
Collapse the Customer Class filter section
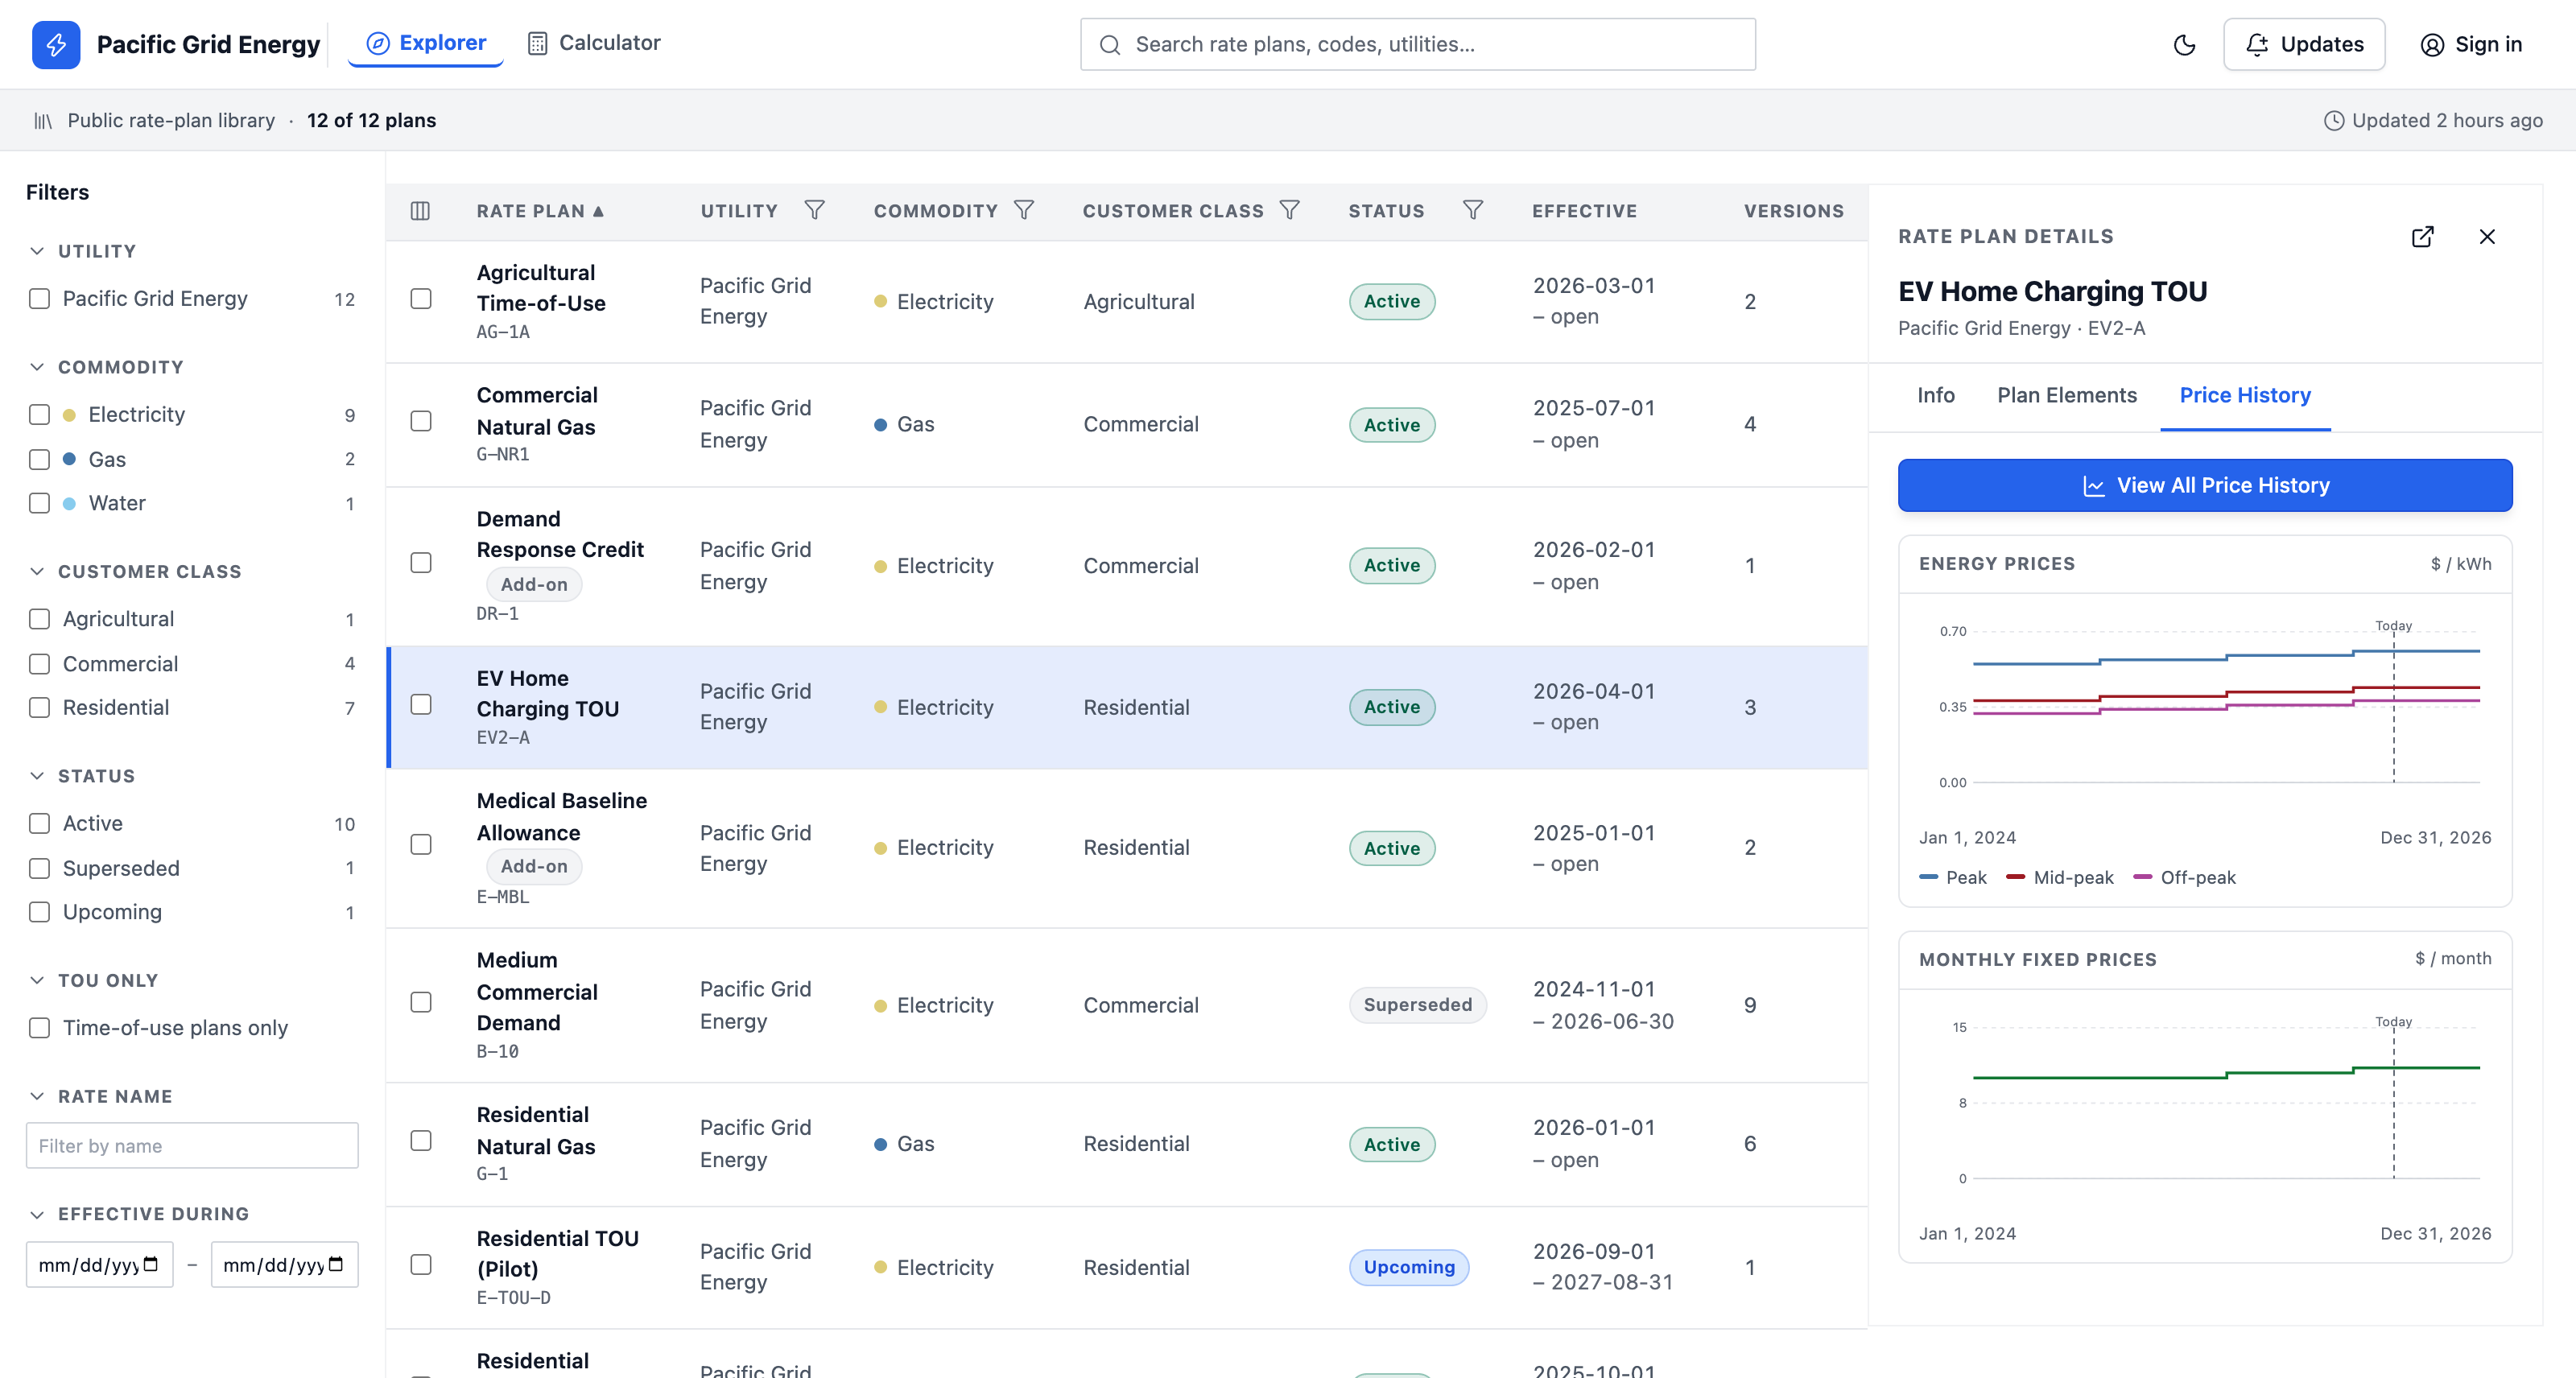(37, 571)
